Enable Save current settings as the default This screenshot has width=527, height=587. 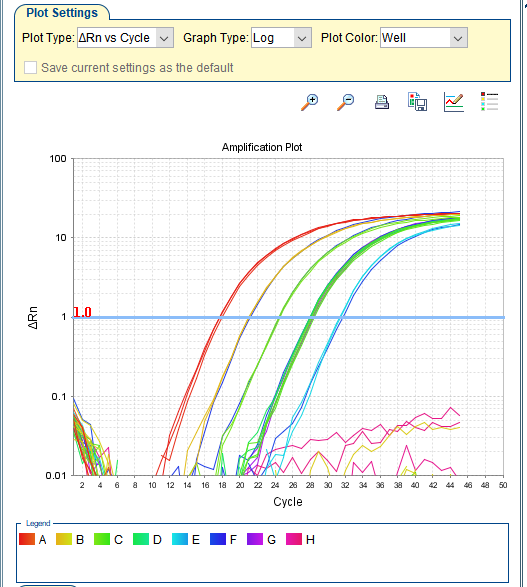click(30, 68)
